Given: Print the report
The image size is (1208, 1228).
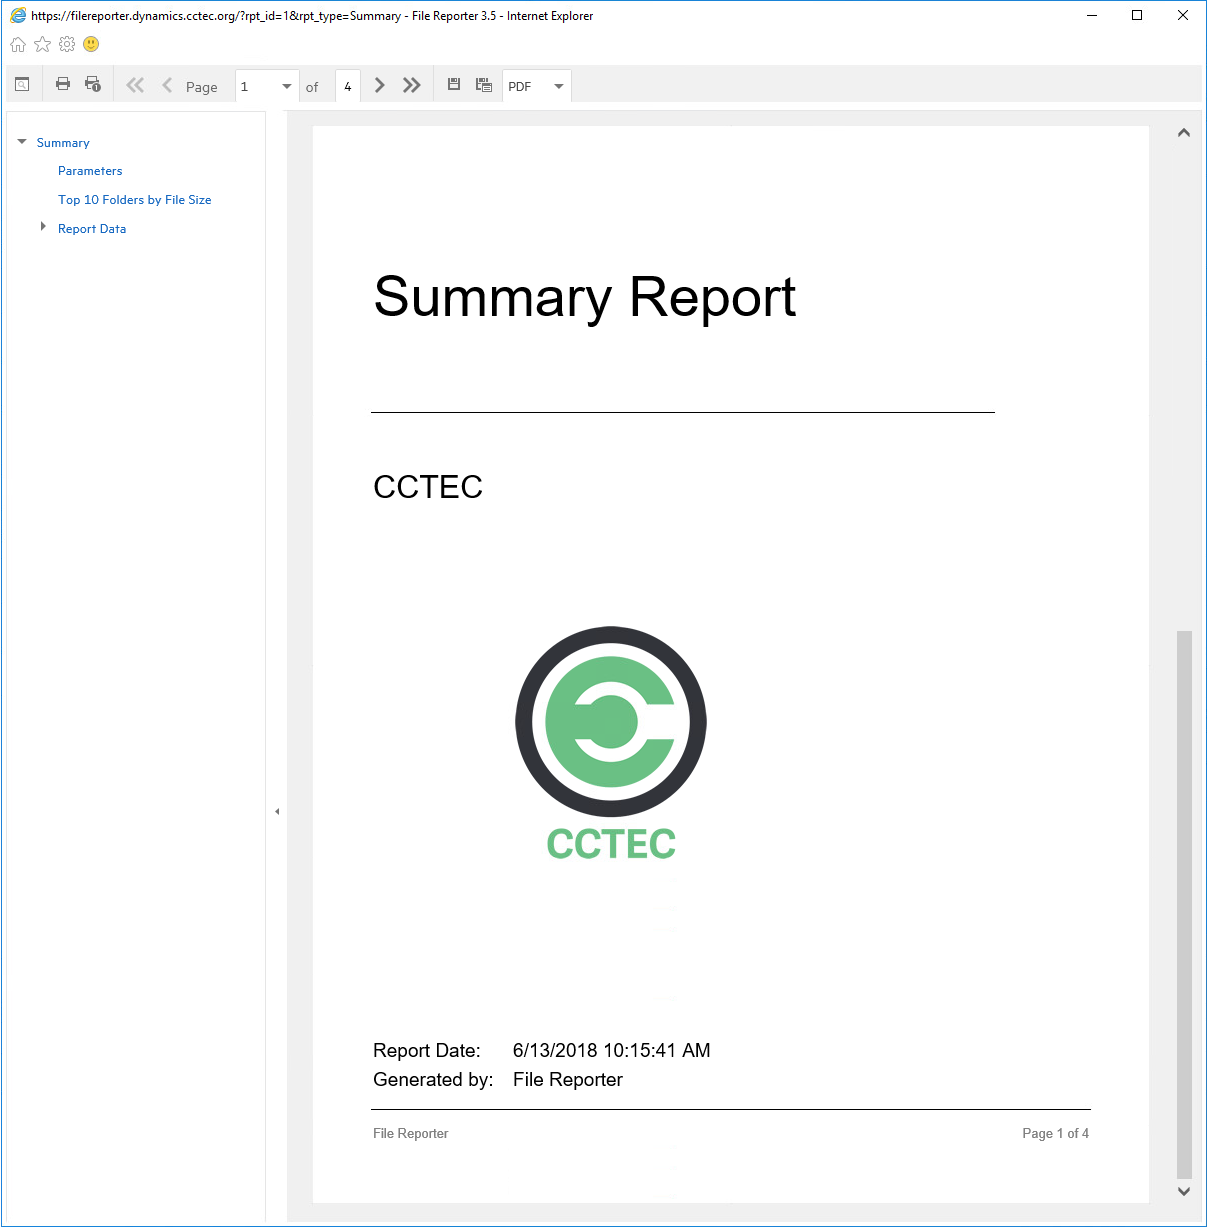Looking at the screenshot, I should click(x=63, y=85).
